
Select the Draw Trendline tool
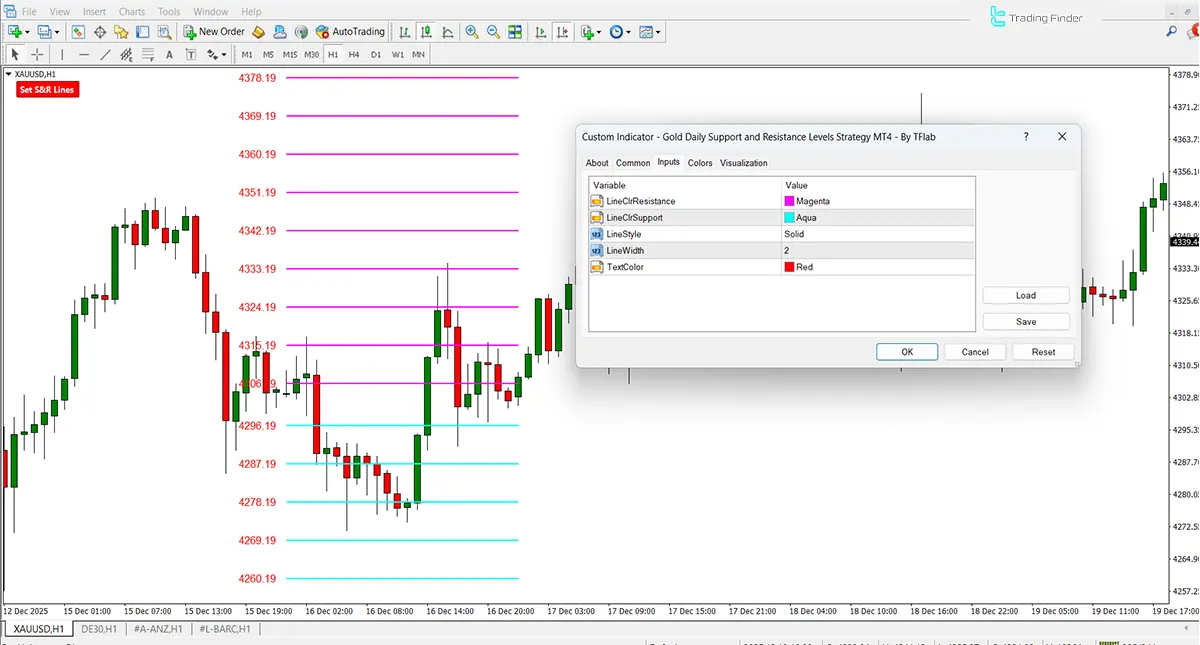click(107, 54)
